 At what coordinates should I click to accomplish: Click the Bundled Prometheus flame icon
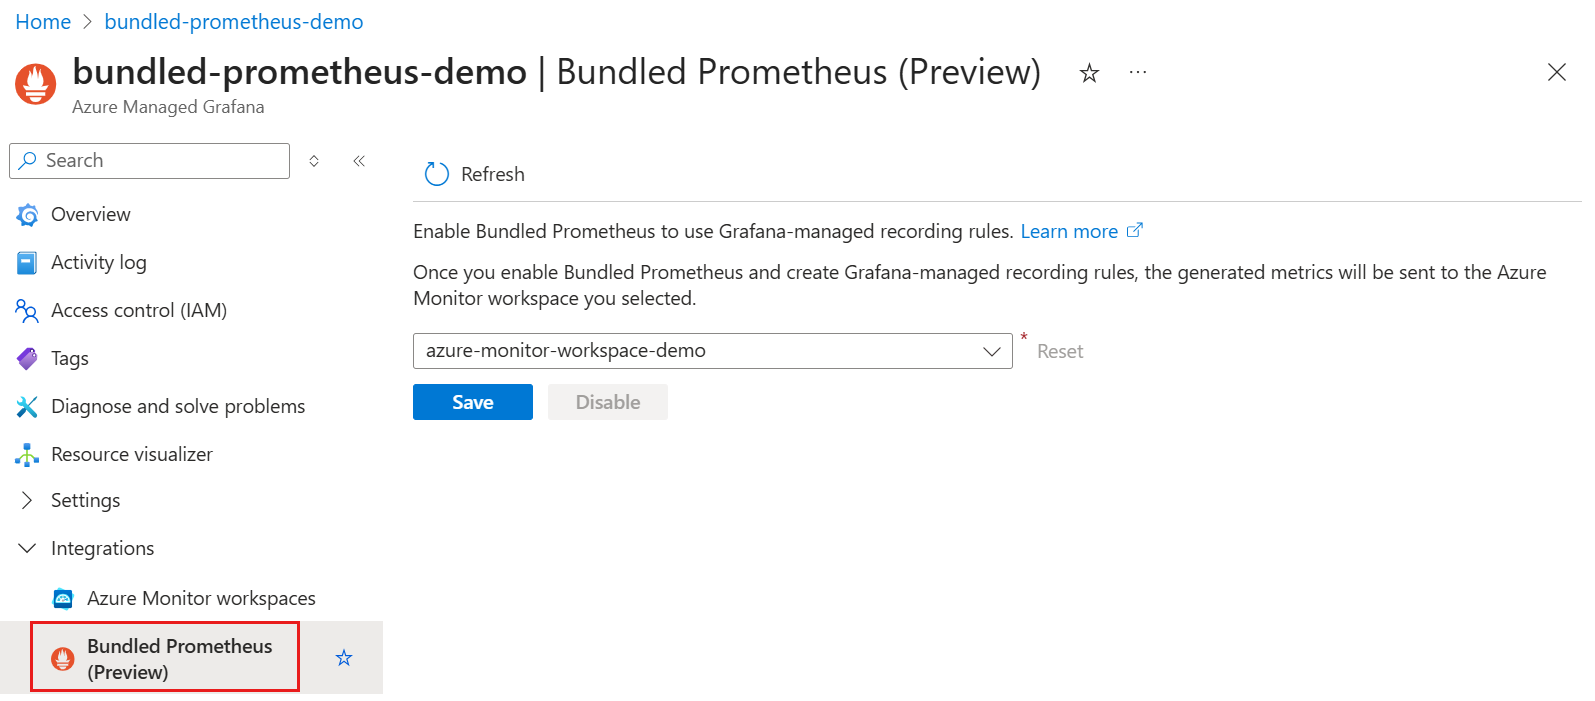pos(63,658)
